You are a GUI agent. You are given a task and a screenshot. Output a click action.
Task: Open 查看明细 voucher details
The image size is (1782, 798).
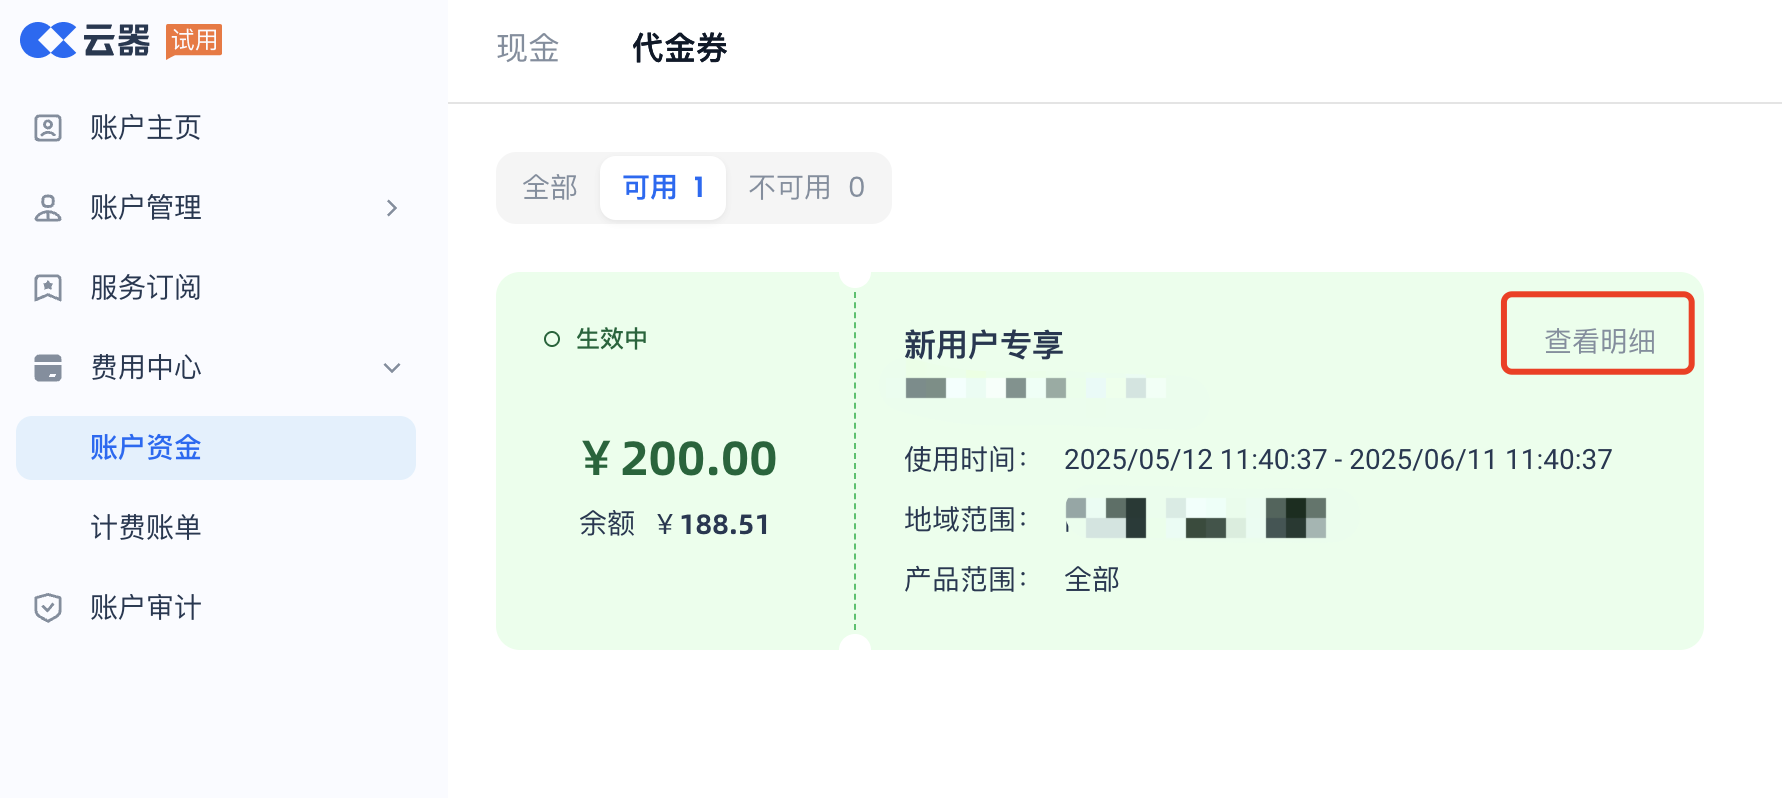[1599, 342]
